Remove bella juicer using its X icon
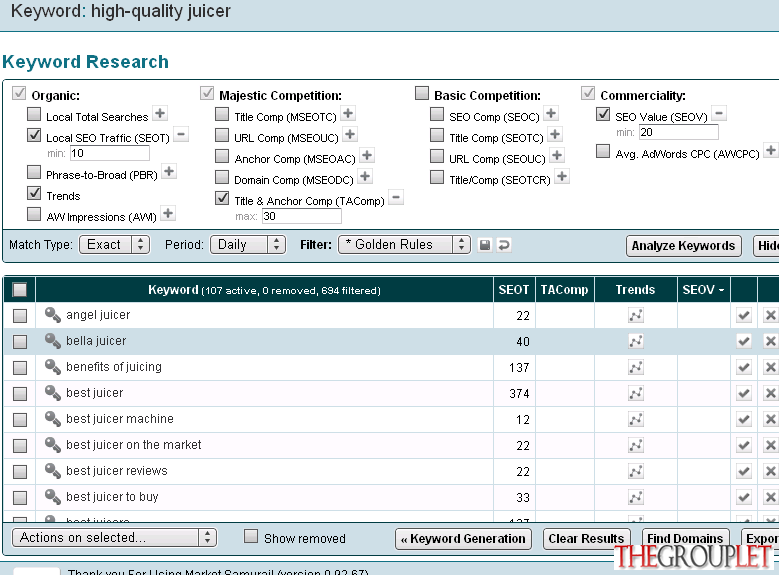The width and height of the screenshot is (779, 575). click(x=771, y=341)
